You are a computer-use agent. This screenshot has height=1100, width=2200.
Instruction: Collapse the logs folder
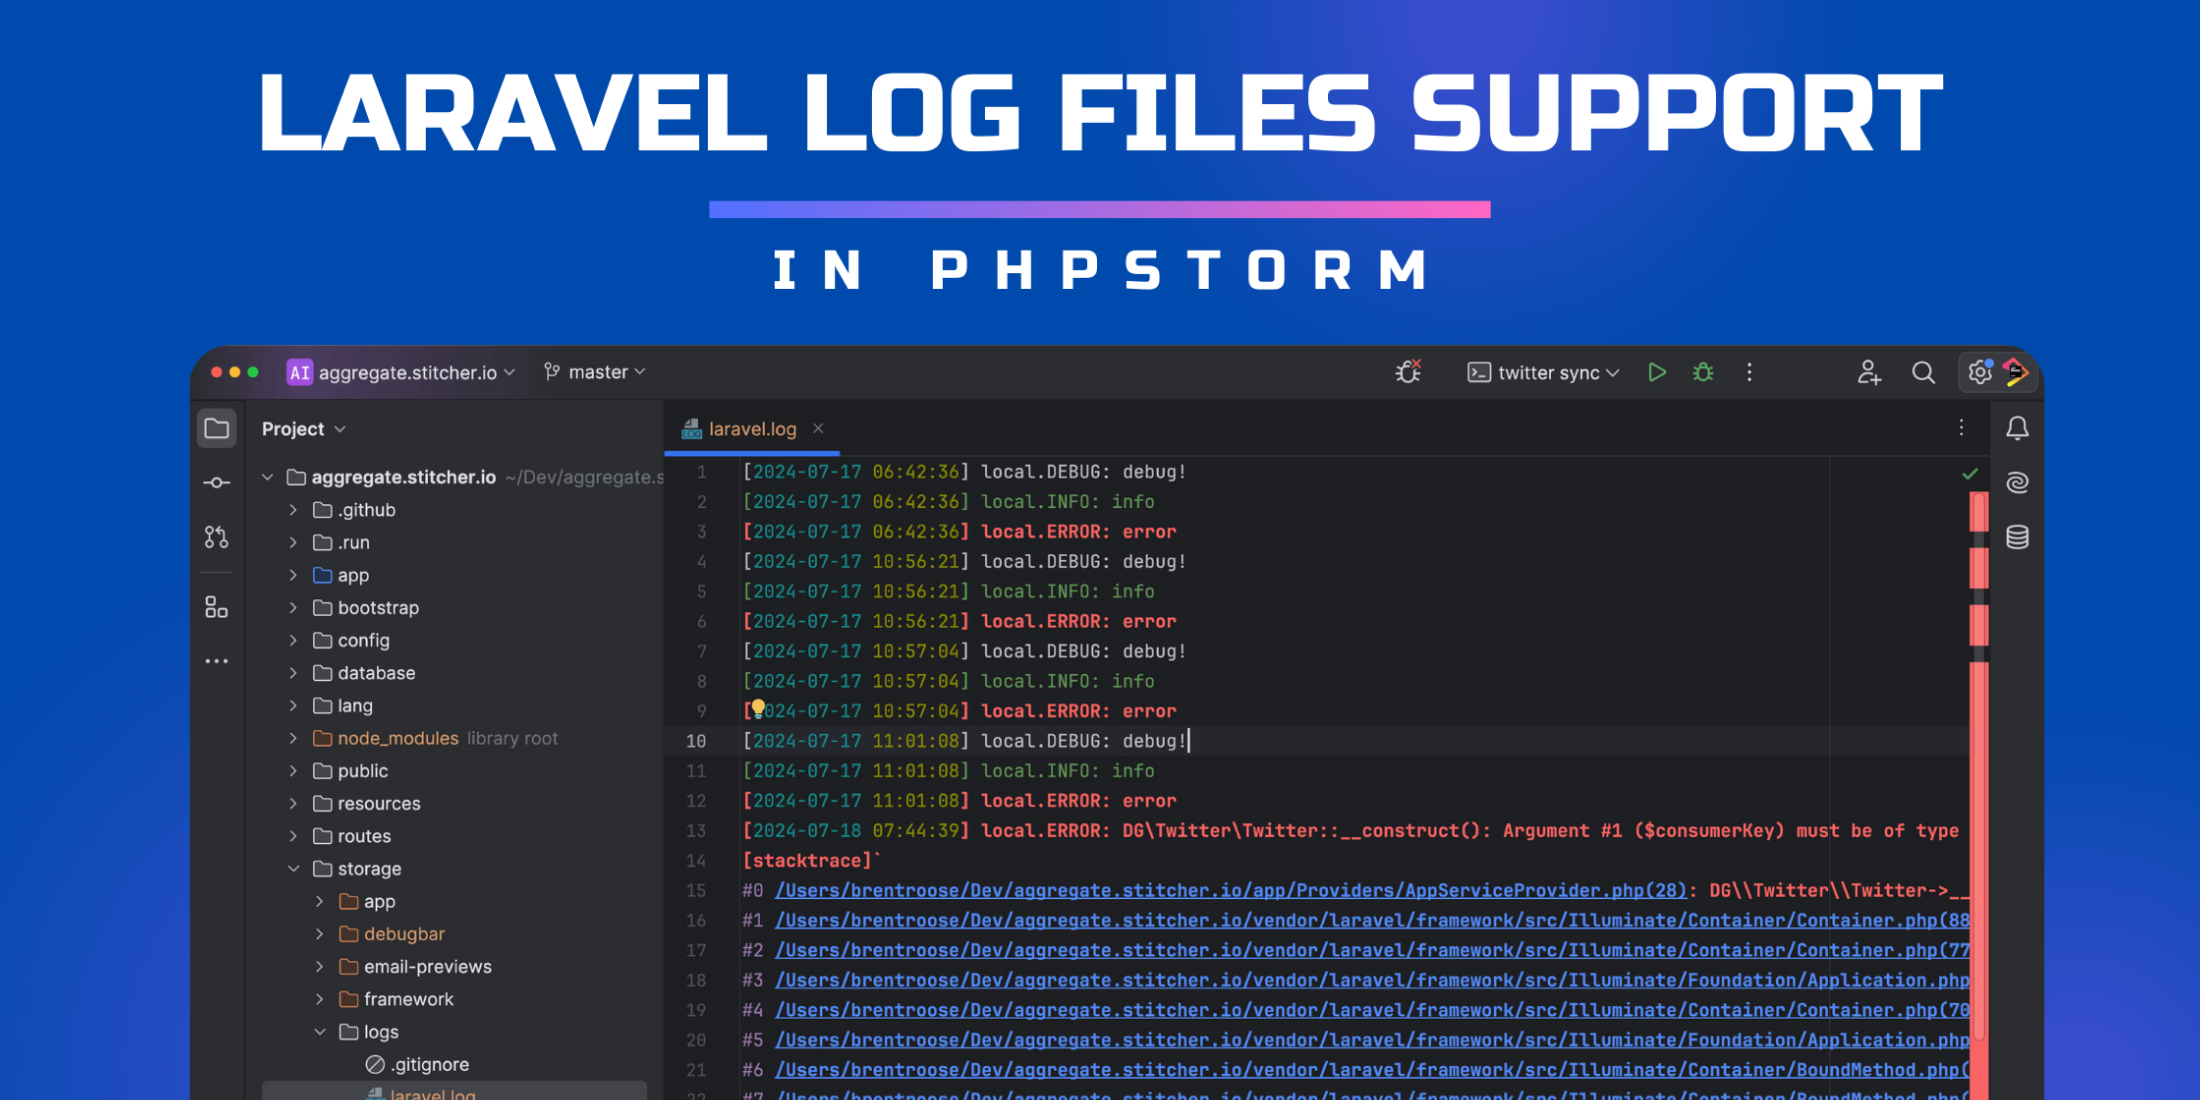coord(319,1032)
